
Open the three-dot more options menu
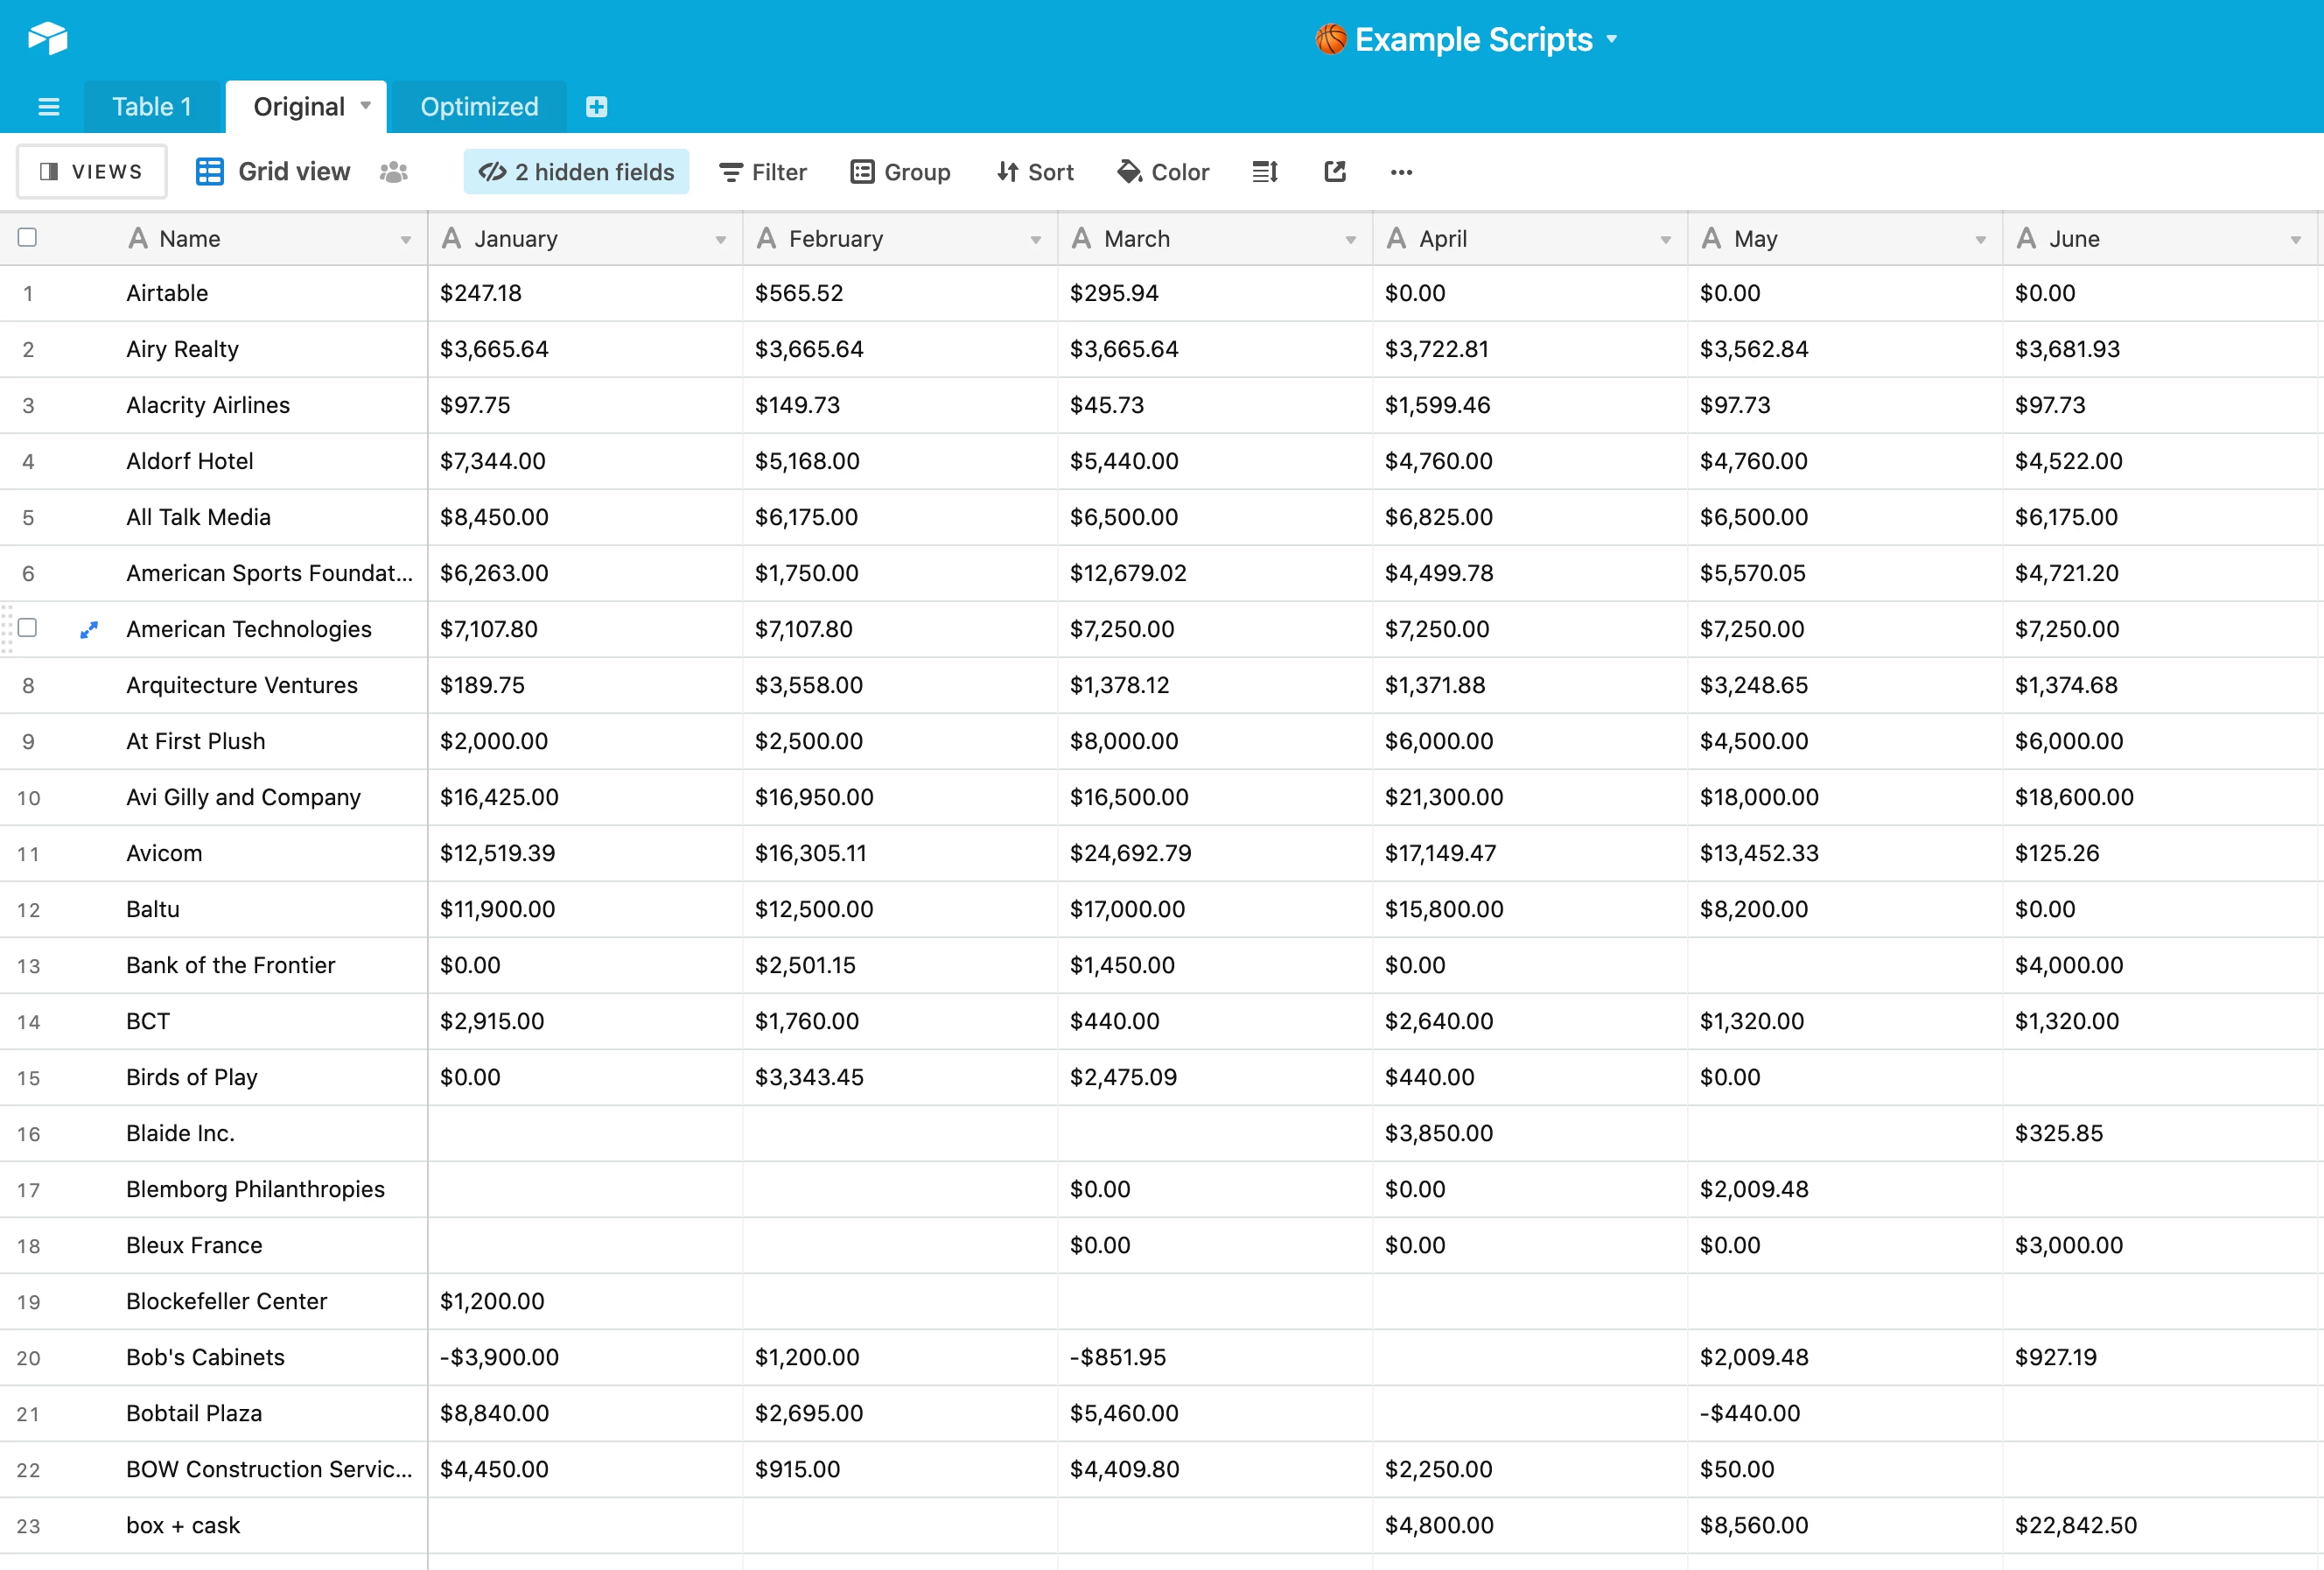1401,173
